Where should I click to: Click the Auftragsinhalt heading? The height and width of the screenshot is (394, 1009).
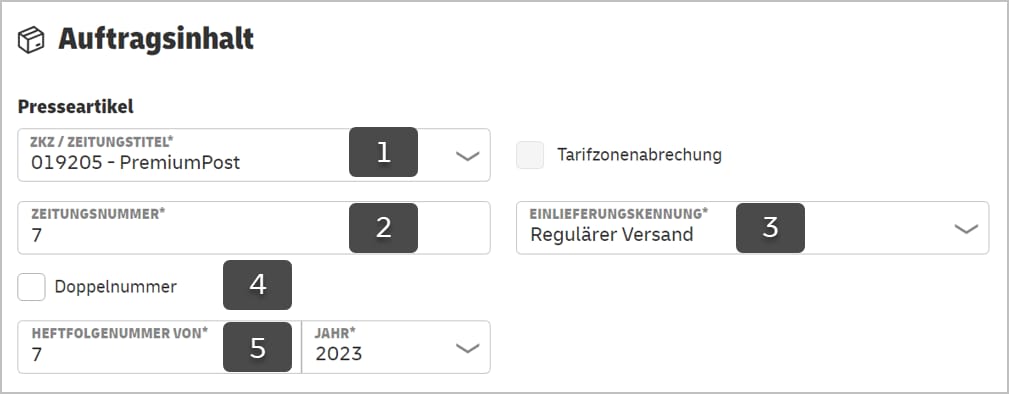[156, 39]
